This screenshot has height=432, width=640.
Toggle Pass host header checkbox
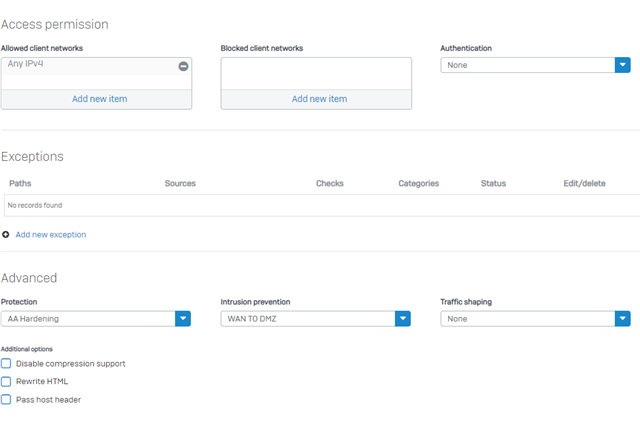tap(6, 399)
